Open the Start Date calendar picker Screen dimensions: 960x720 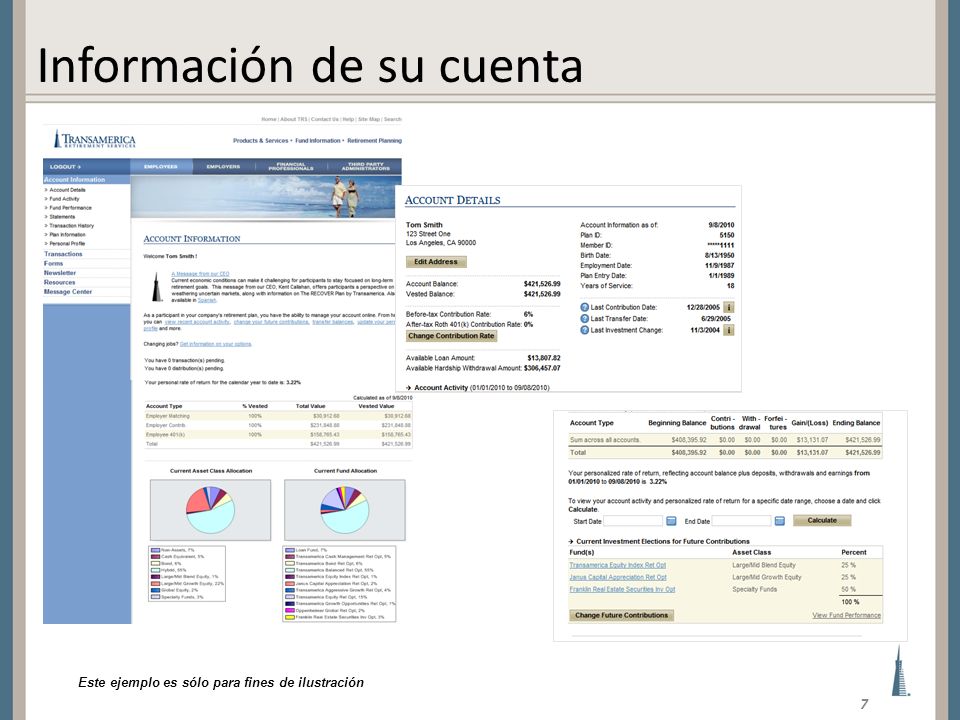671,521
